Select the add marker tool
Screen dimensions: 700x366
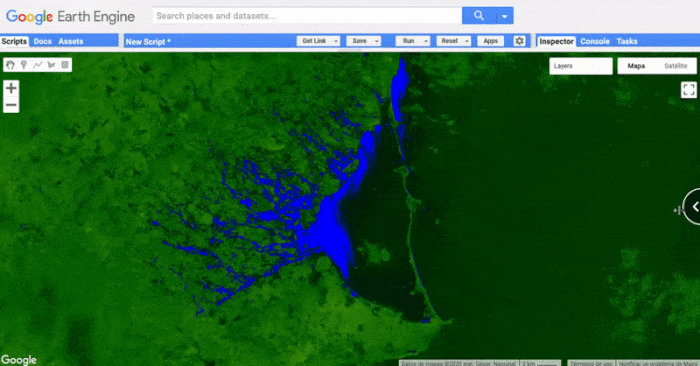click(24, 65)
